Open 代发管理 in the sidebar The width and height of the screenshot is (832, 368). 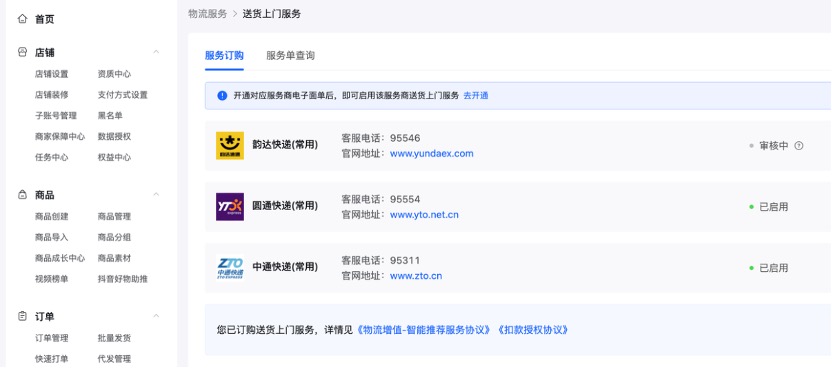[x=114, y=359]
